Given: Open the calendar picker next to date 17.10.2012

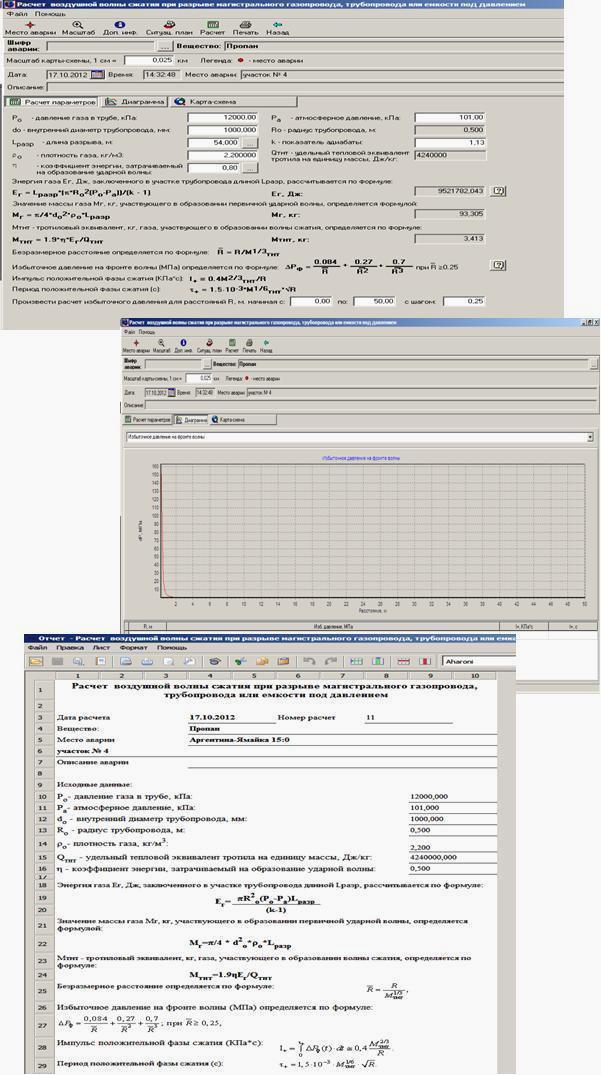Looking at the screenshot, I should click(97, 74).
